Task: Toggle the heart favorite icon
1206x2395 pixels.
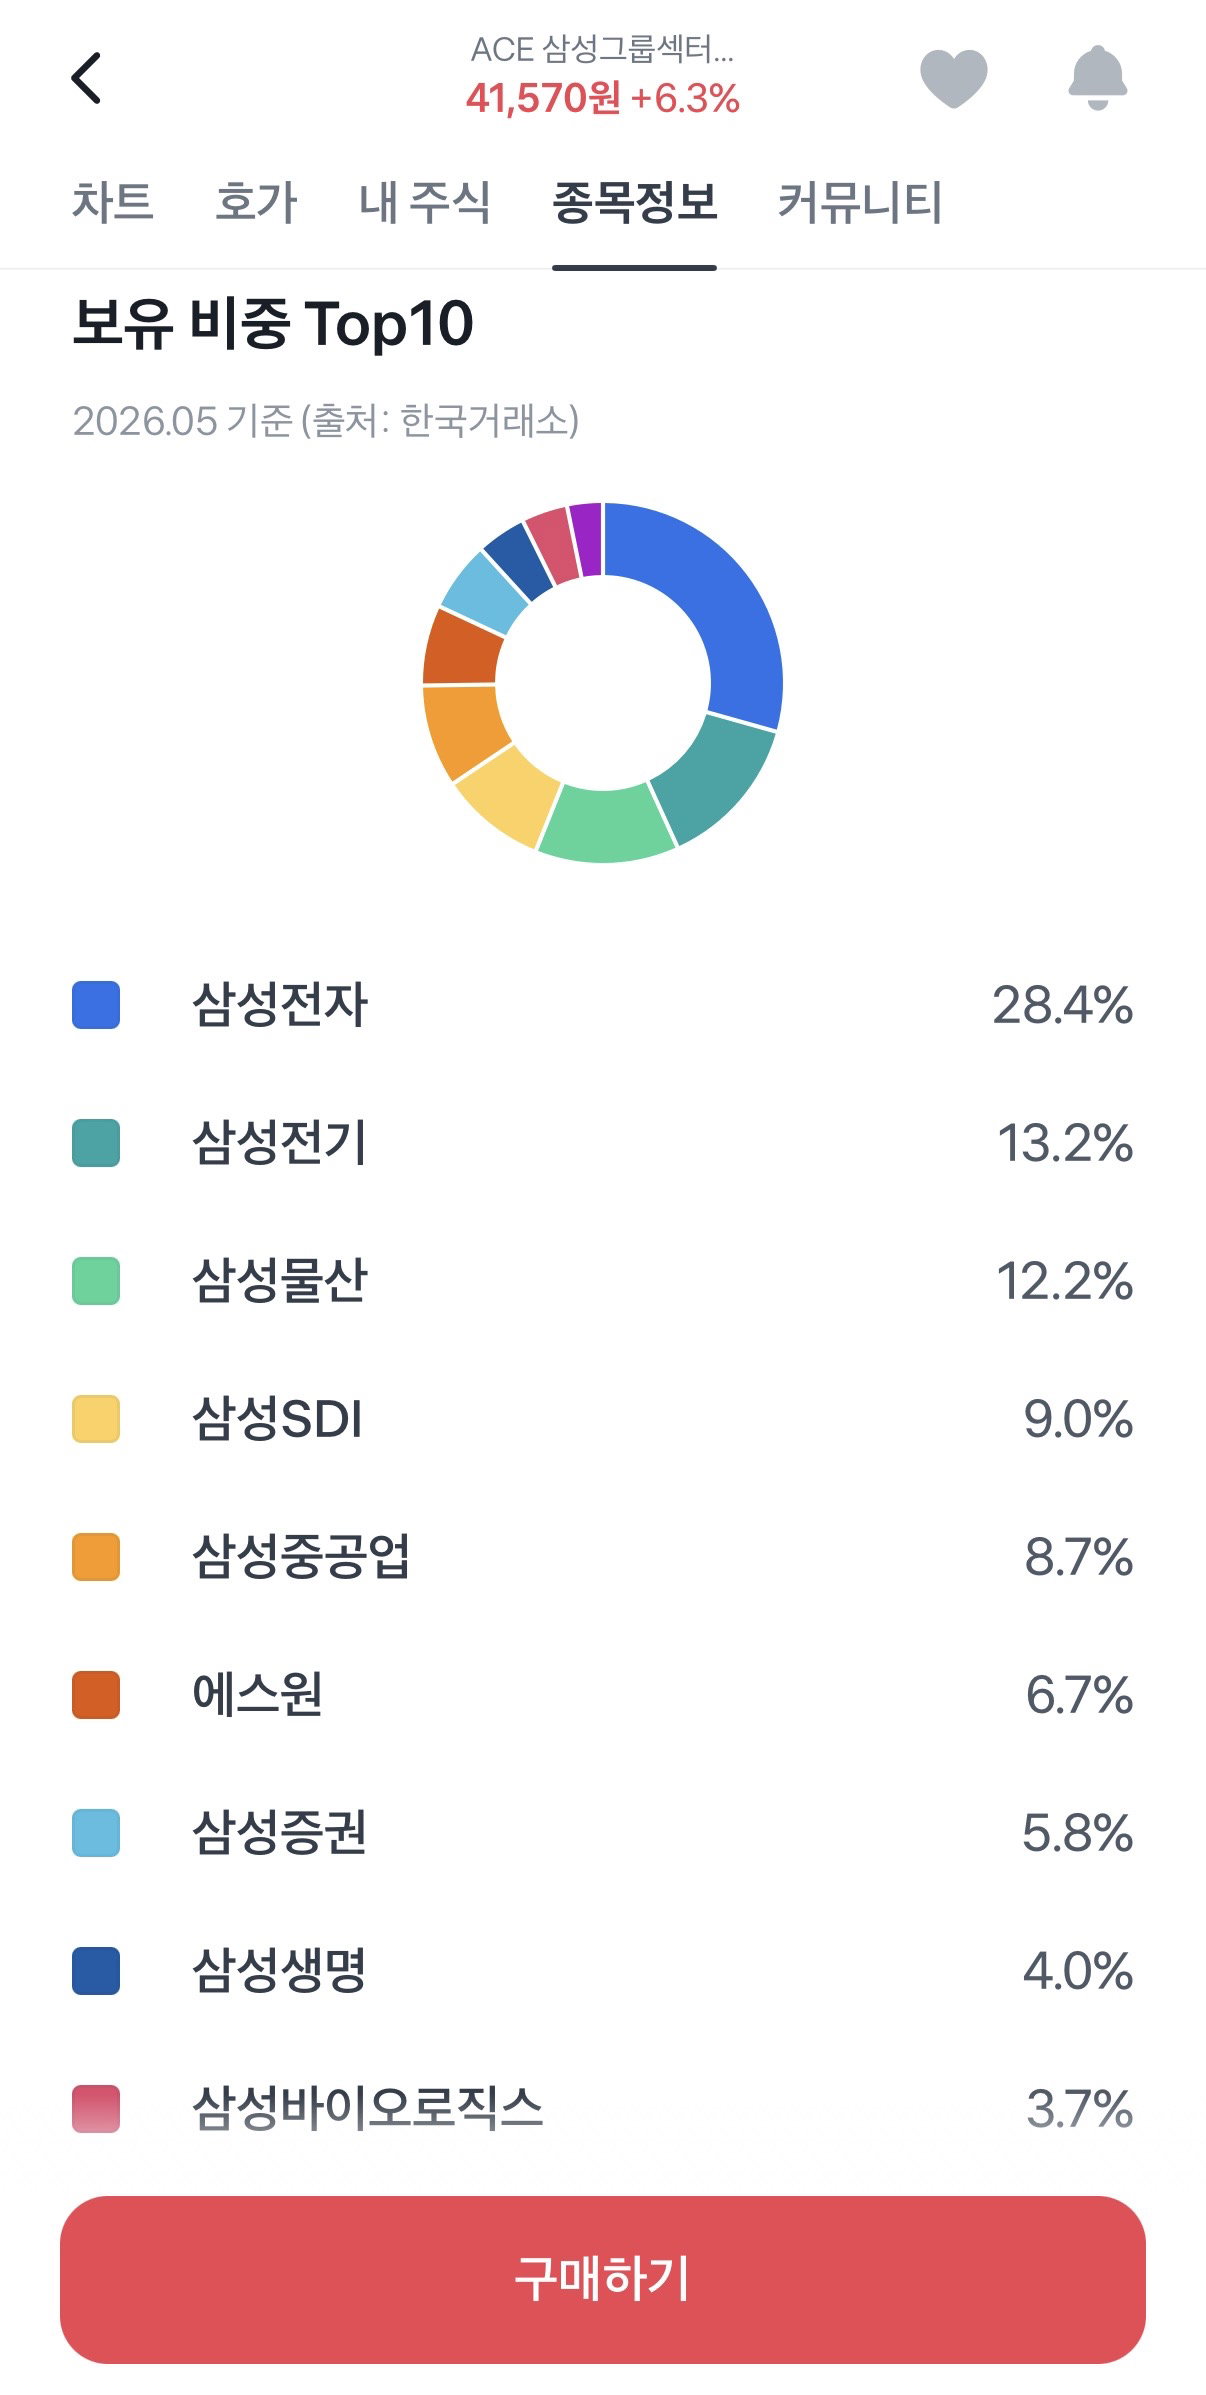Action: pos(953,78)
